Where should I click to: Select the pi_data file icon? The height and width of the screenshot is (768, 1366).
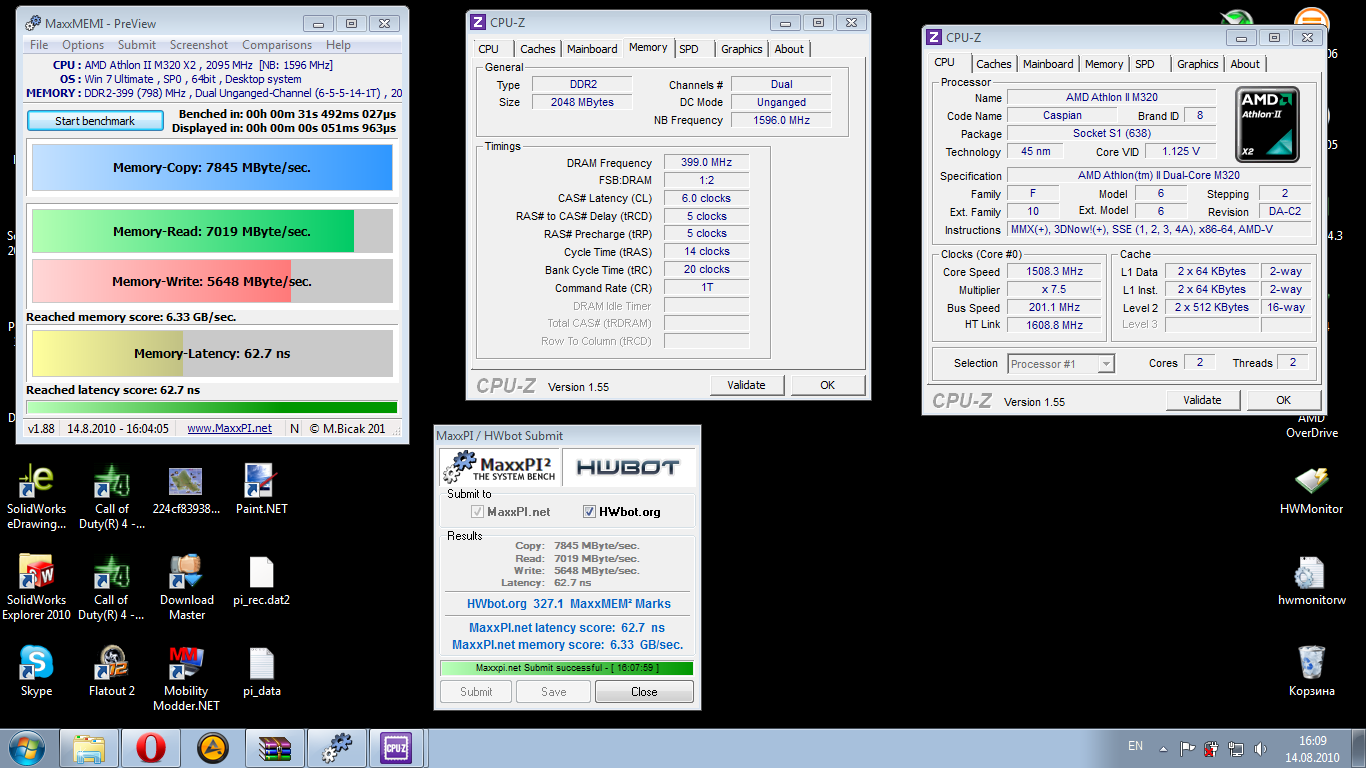point(261,671)
